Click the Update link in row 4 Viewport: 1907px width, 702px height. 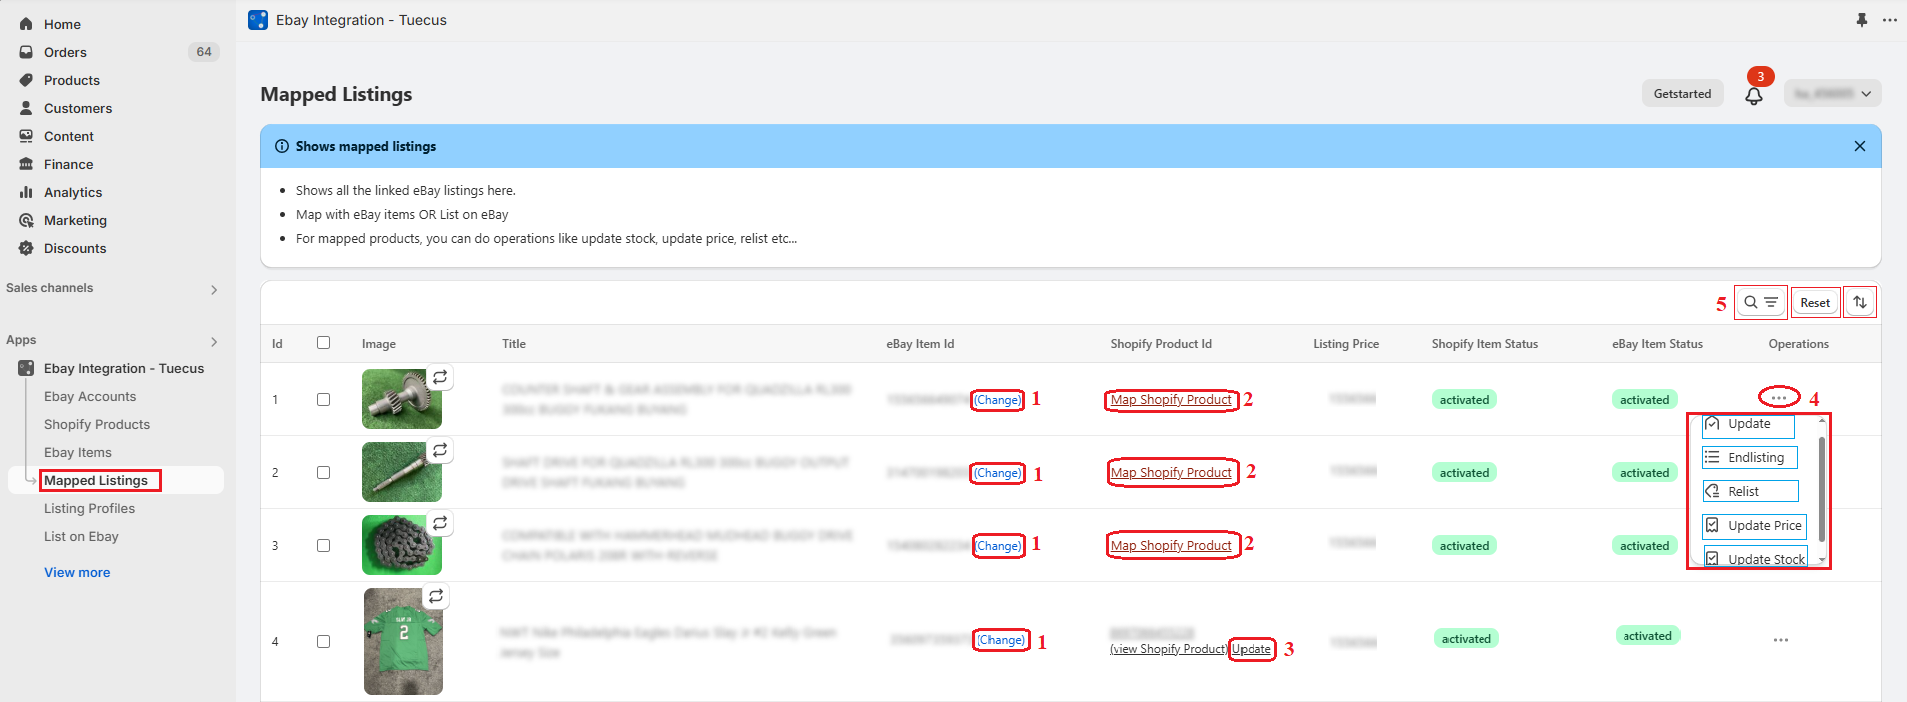pyautogui.click(x=1251, y=649)
